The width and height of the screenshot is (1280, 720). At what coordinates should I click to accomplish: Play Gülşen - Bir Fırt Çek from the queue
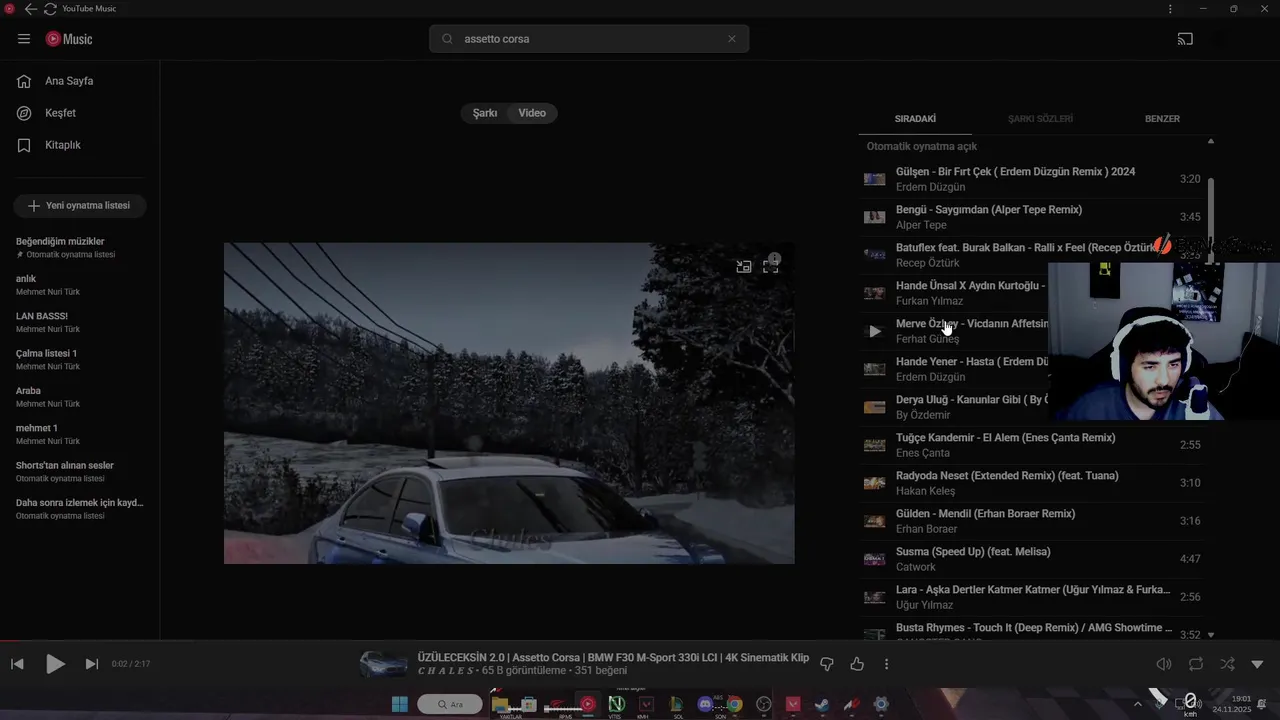point(1032,179)
